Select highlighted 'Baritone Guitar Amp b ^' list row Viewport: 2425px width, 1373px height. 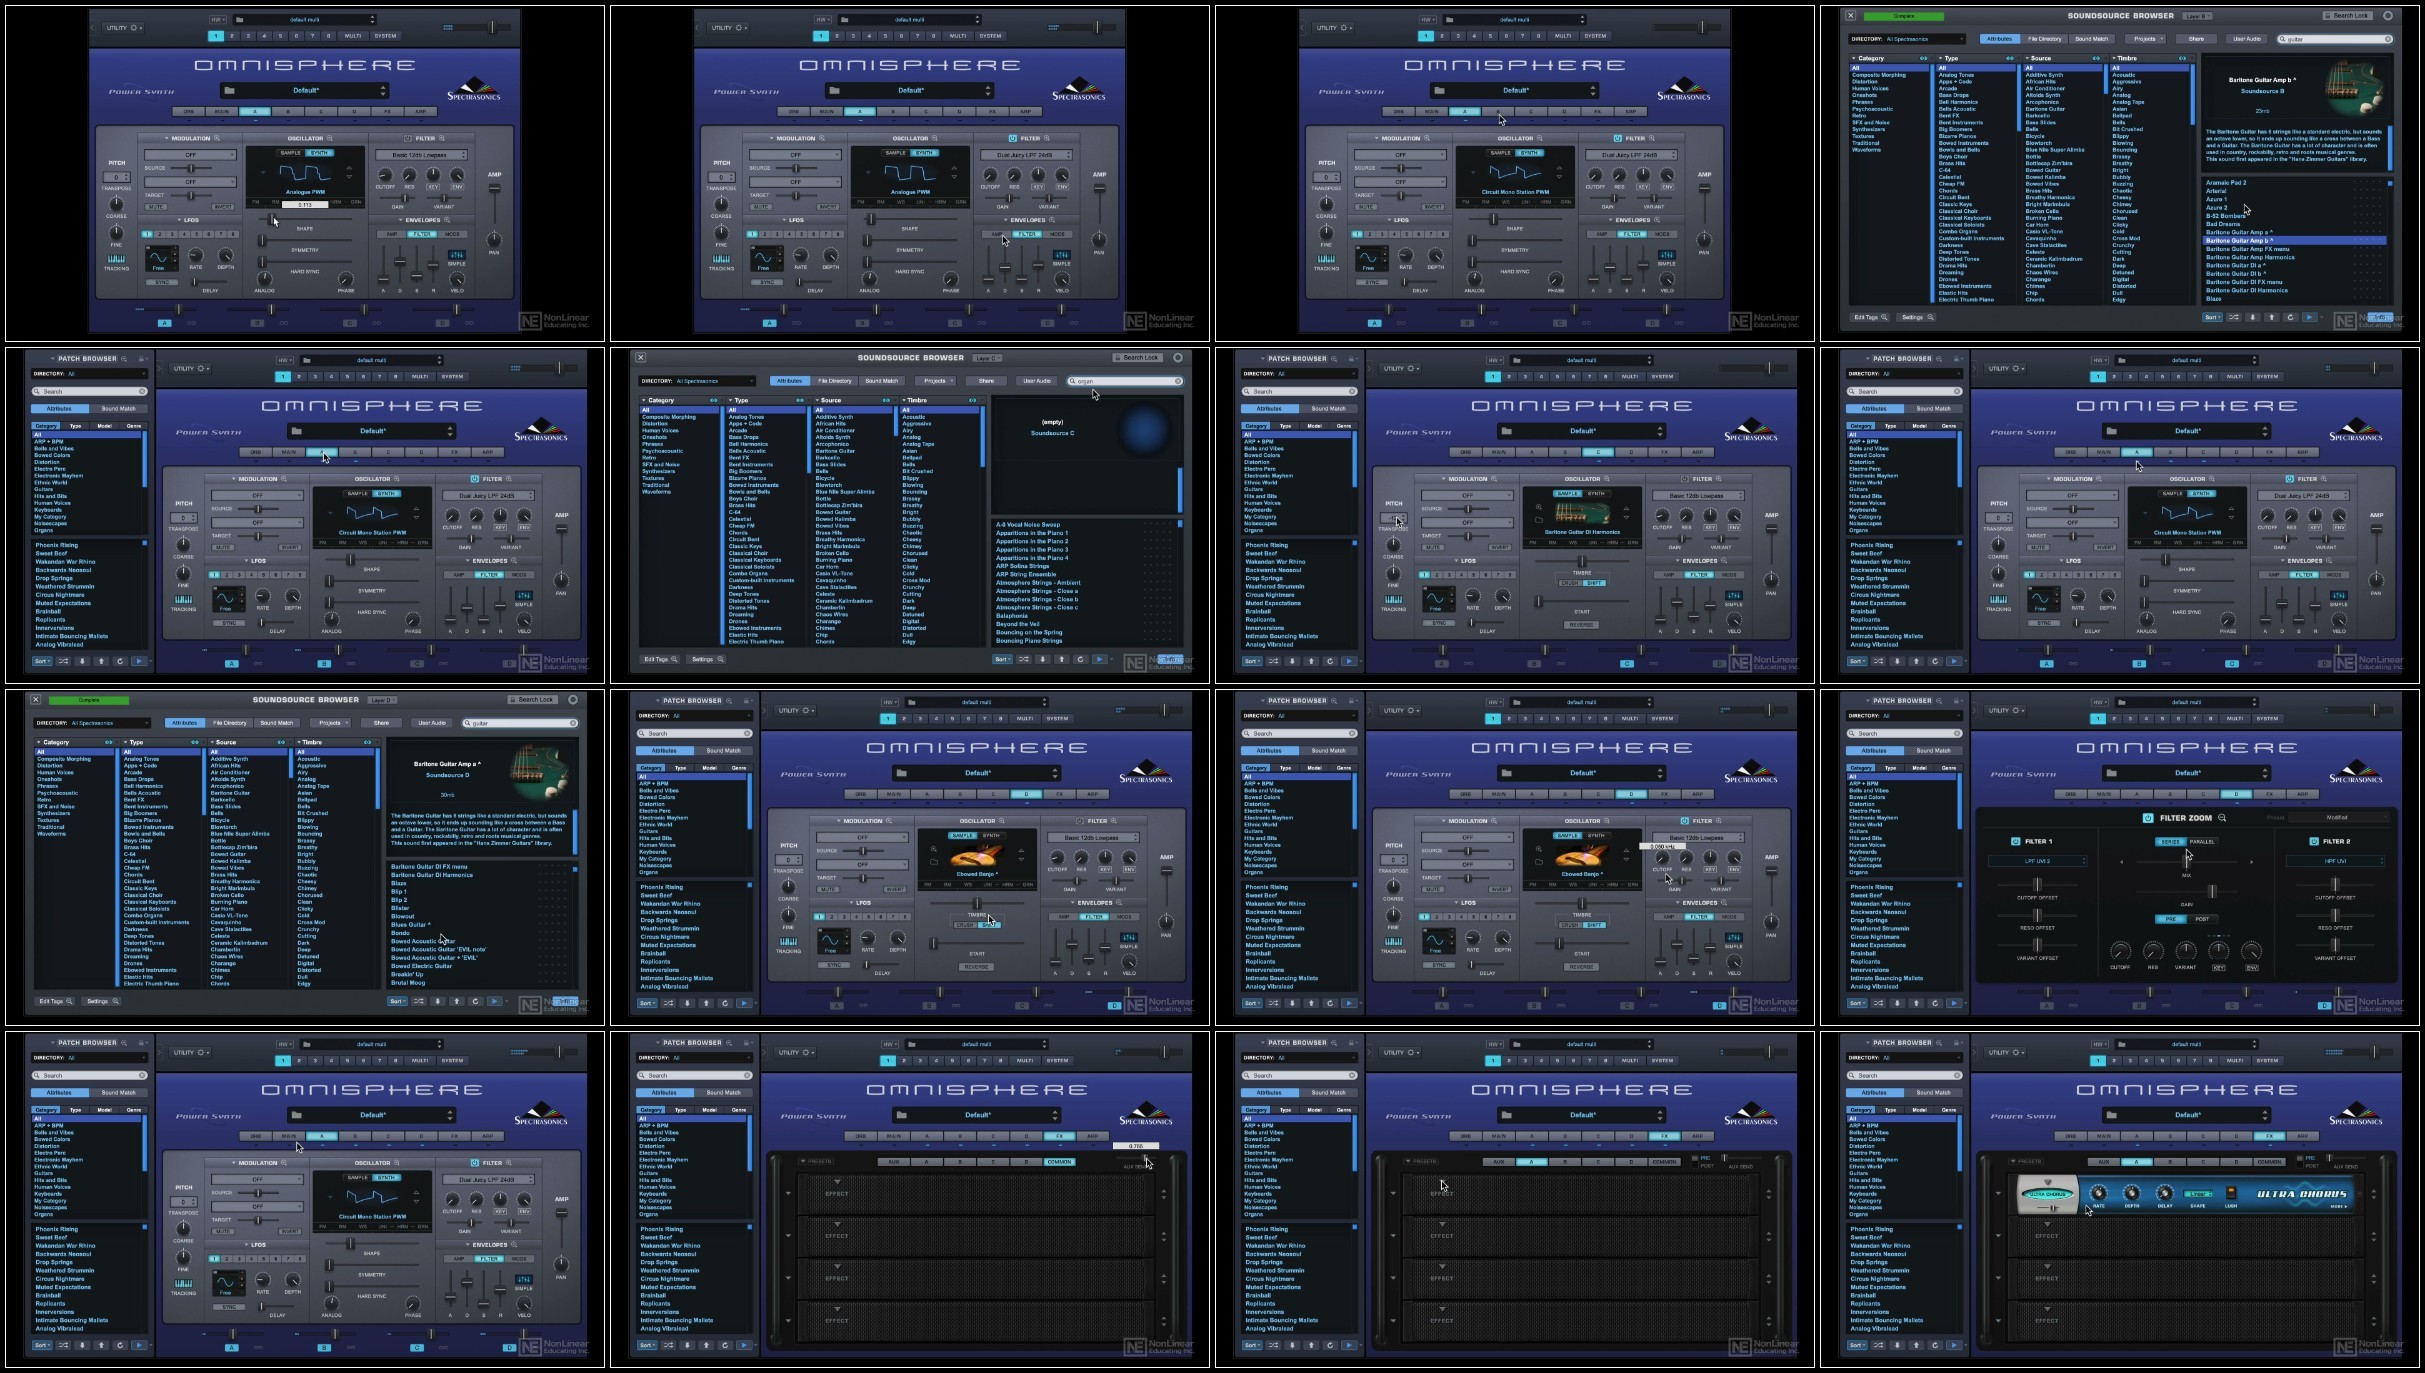(2295, 240)
